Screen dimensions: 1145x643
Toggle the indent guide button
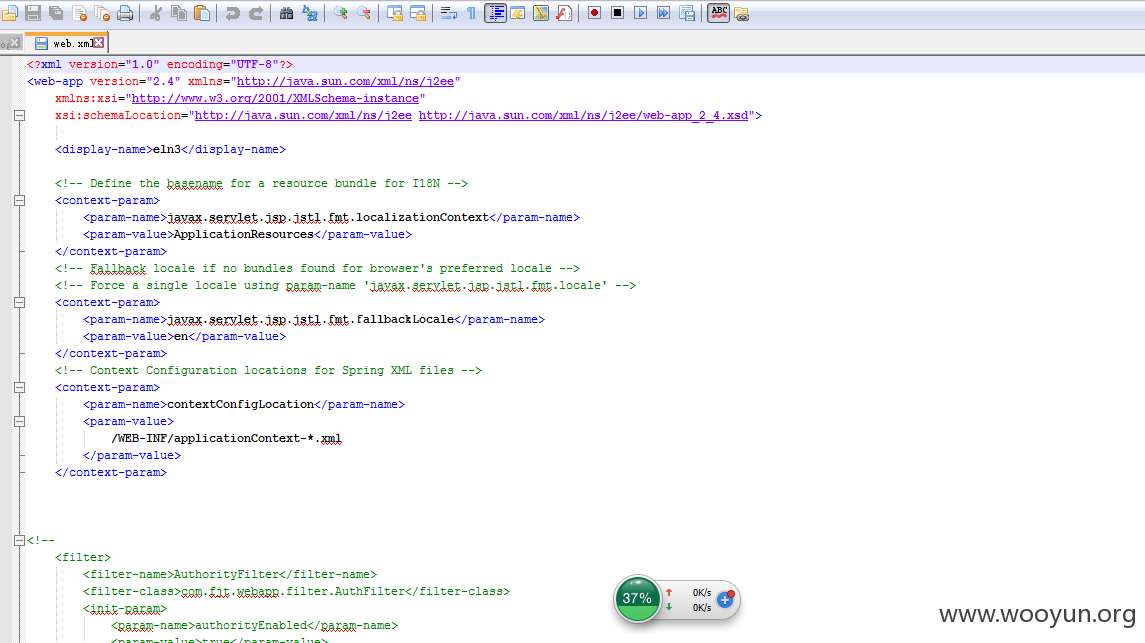[495, 13]
